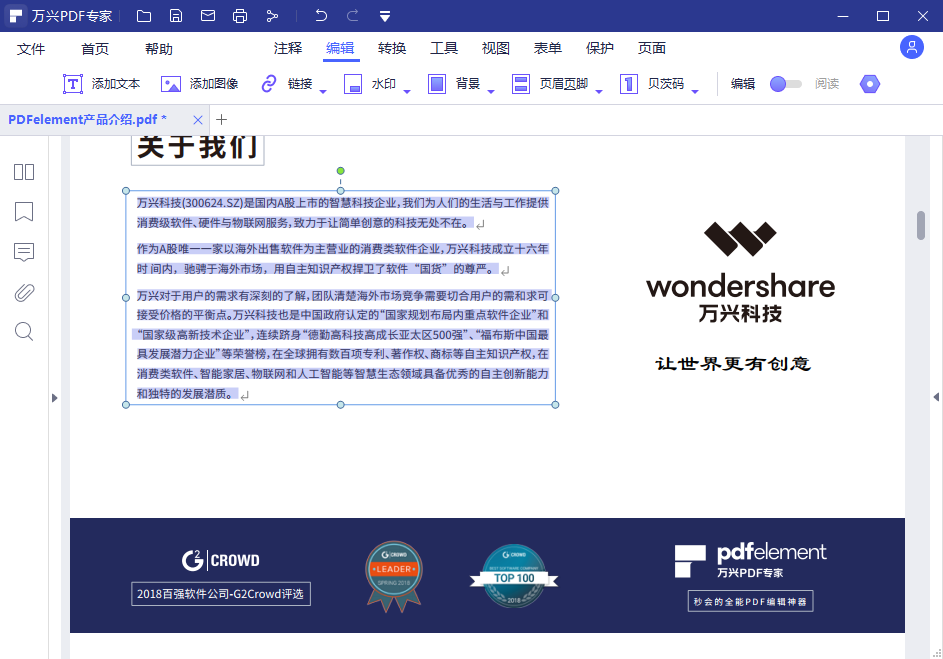The width and height of the screenshot is (943, 659).
Task: Click the share icon in title bar
Action: pyautogui.click(x=272, y=16)
